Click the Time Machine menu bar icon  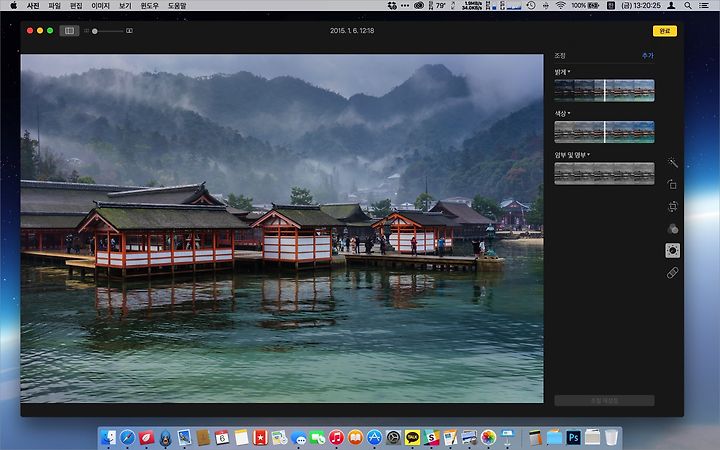(x=531, y=6)
